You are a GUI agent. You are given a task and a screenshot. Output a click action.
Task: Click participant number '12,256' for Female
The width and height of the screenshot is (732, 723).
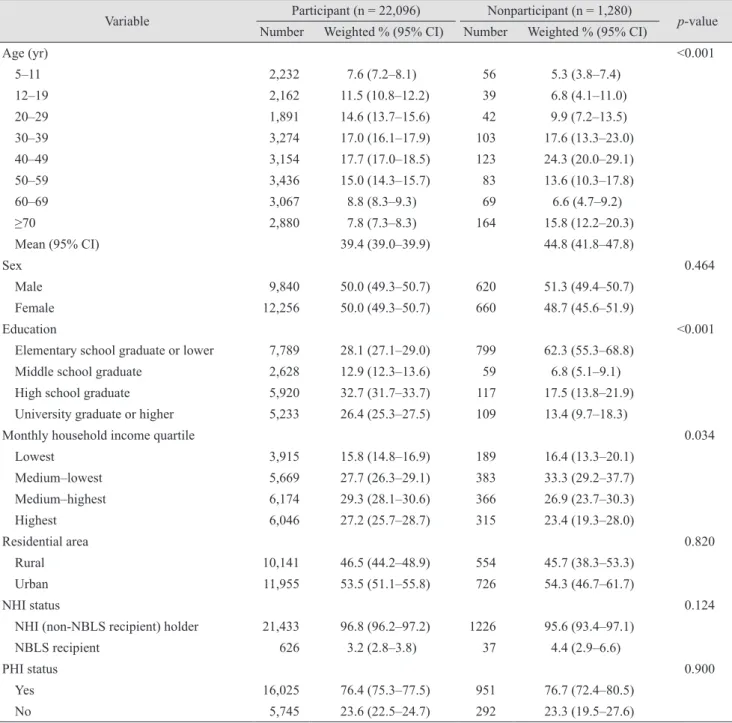pos(281,308)
